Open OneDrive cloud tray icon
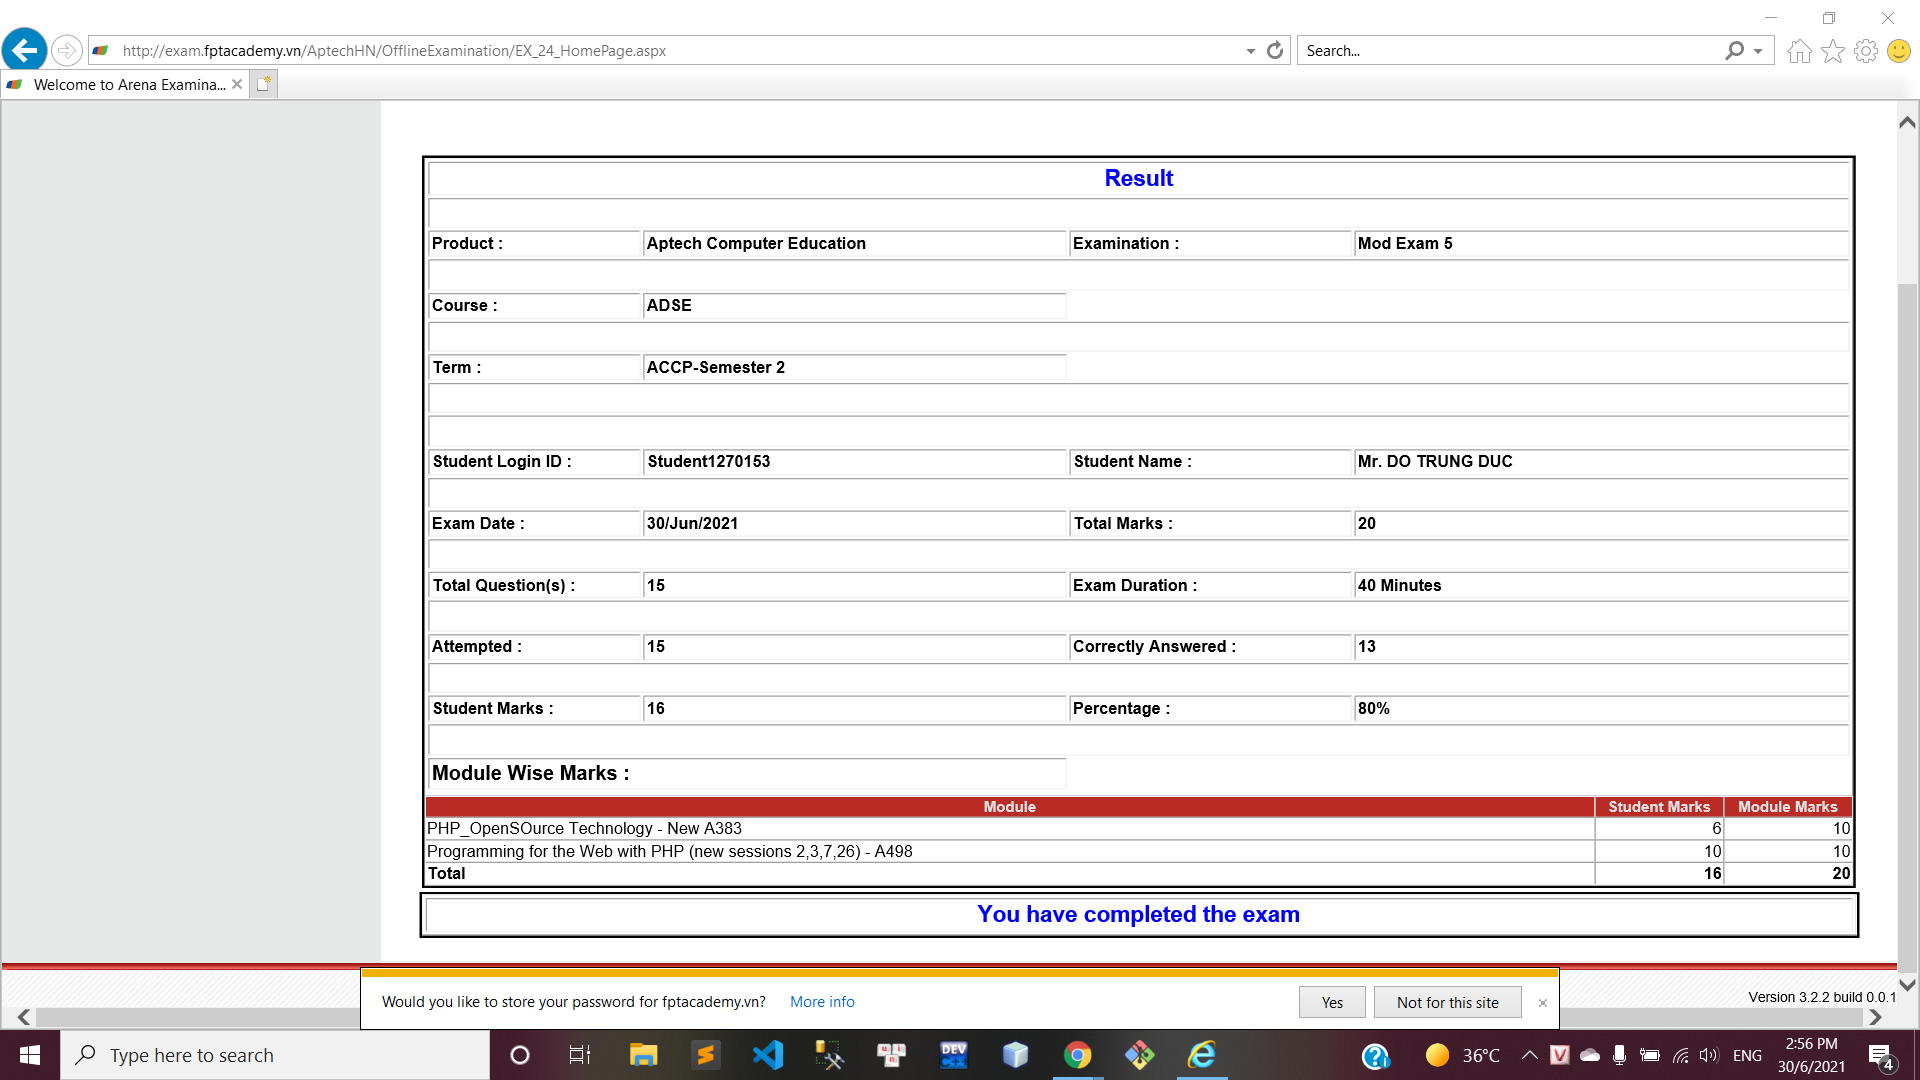Viewport: 1920px width, 1080px height. point(1589,1055)
